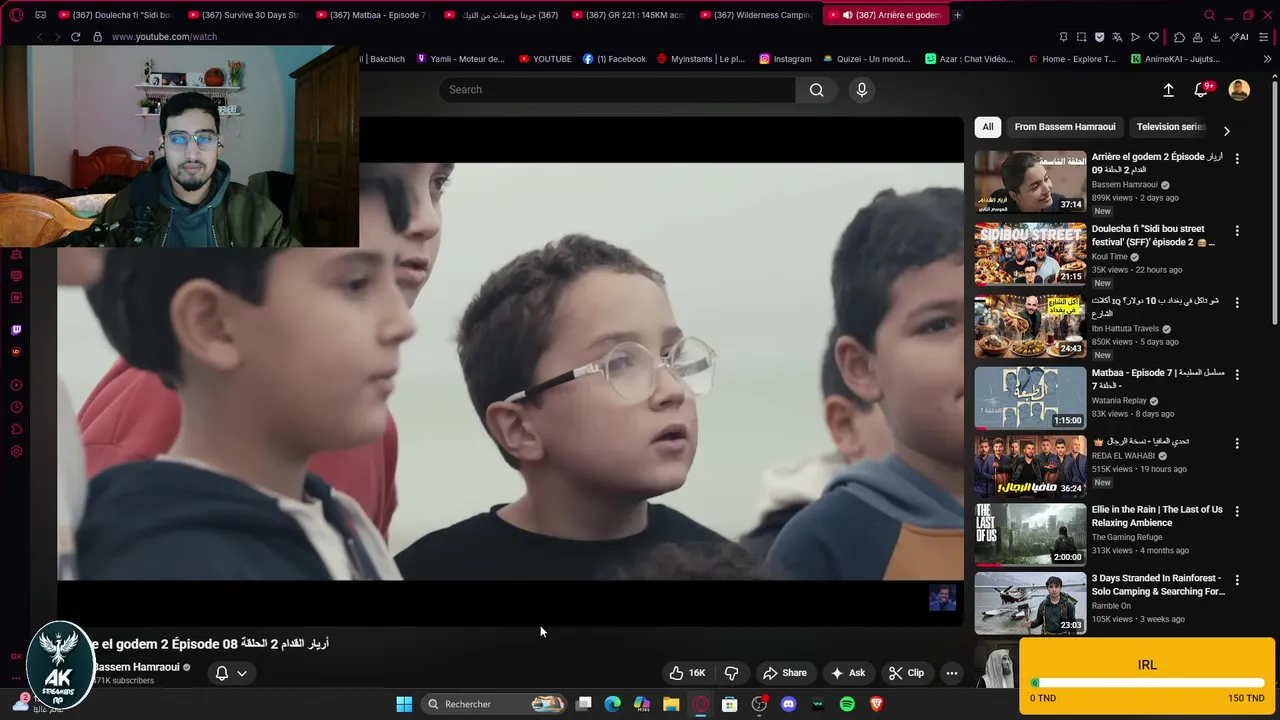
Task: Open the Opera sidebar history clock icon
Action: (x=16, y=407)
